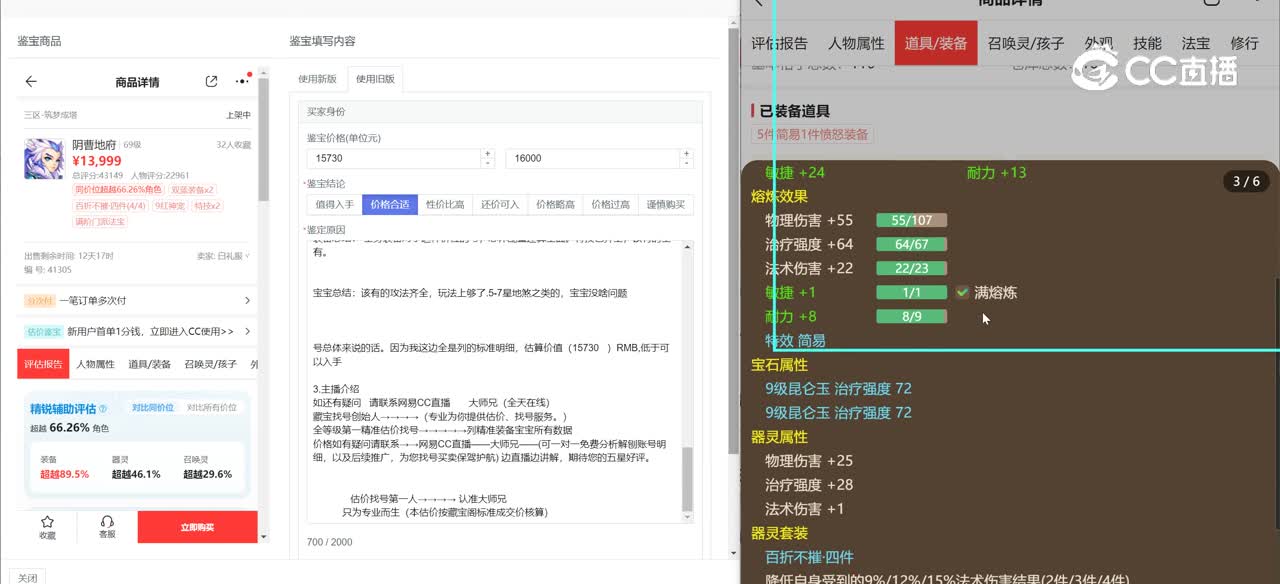Click the 客服 headset icon

107,522
